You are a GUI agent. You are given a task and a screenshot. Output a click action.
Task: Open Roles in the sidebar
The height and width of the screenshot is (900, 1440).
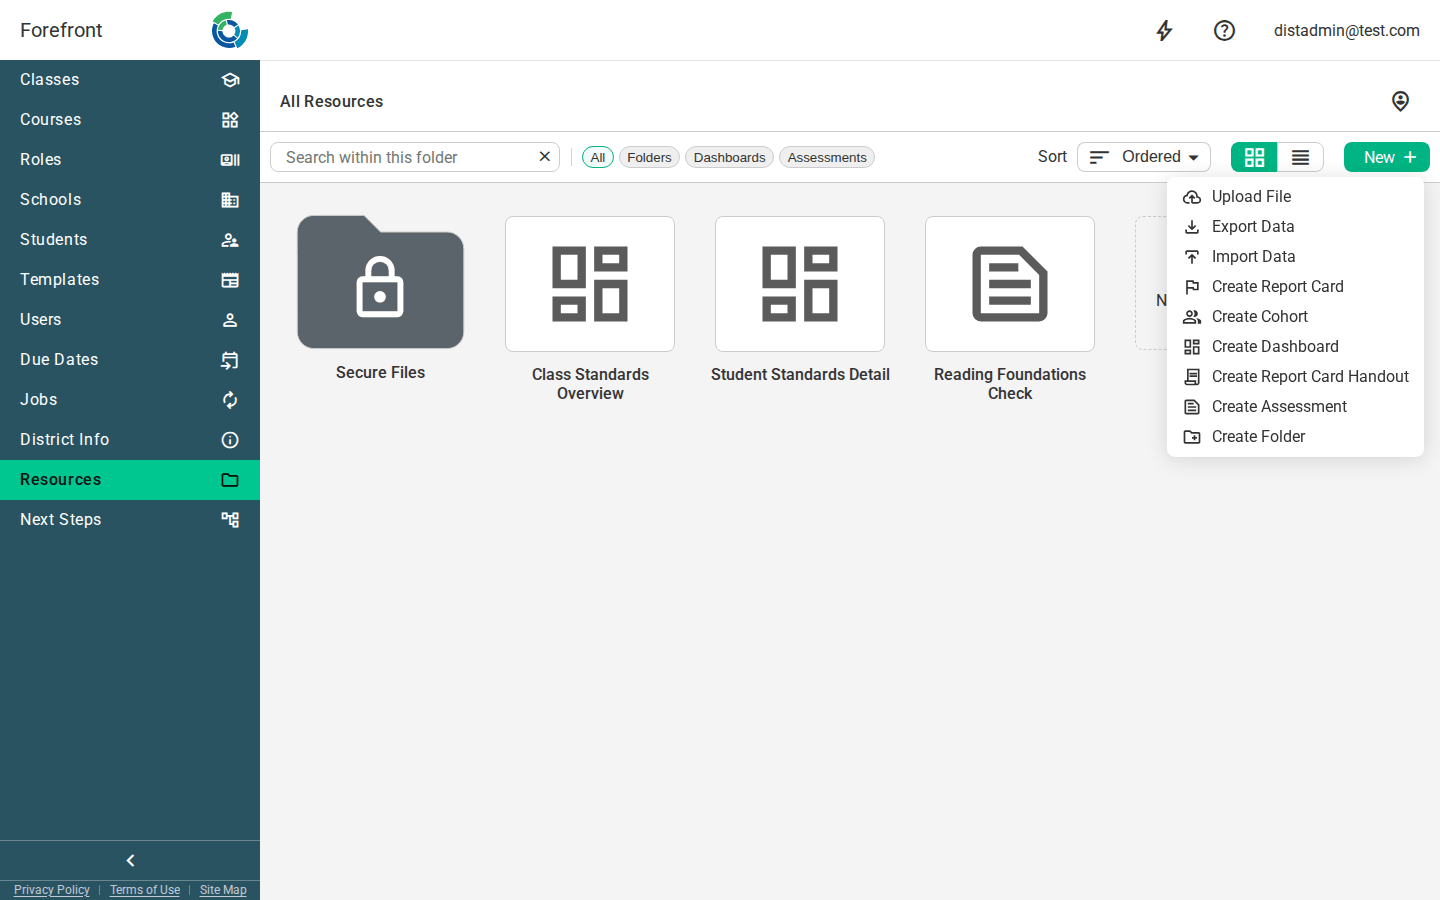(130, 160)
